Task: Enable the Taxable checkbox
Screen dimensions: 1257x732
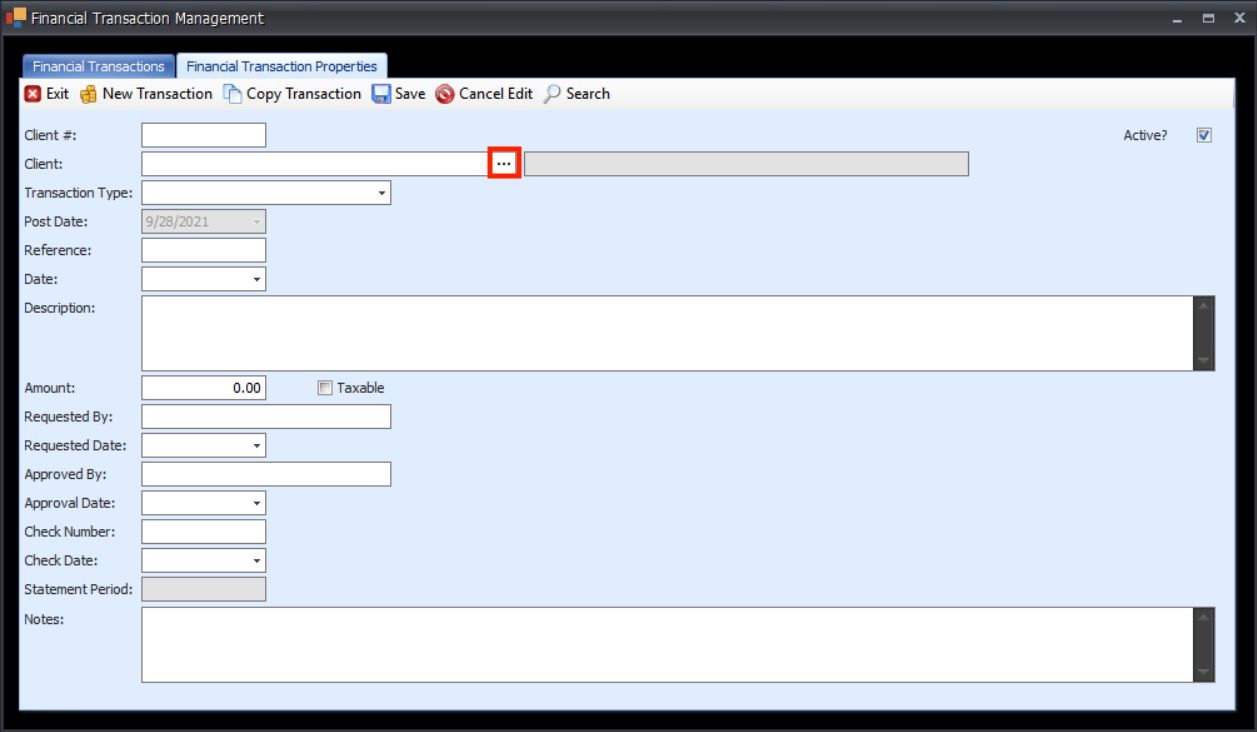Action: coord(324,388)
